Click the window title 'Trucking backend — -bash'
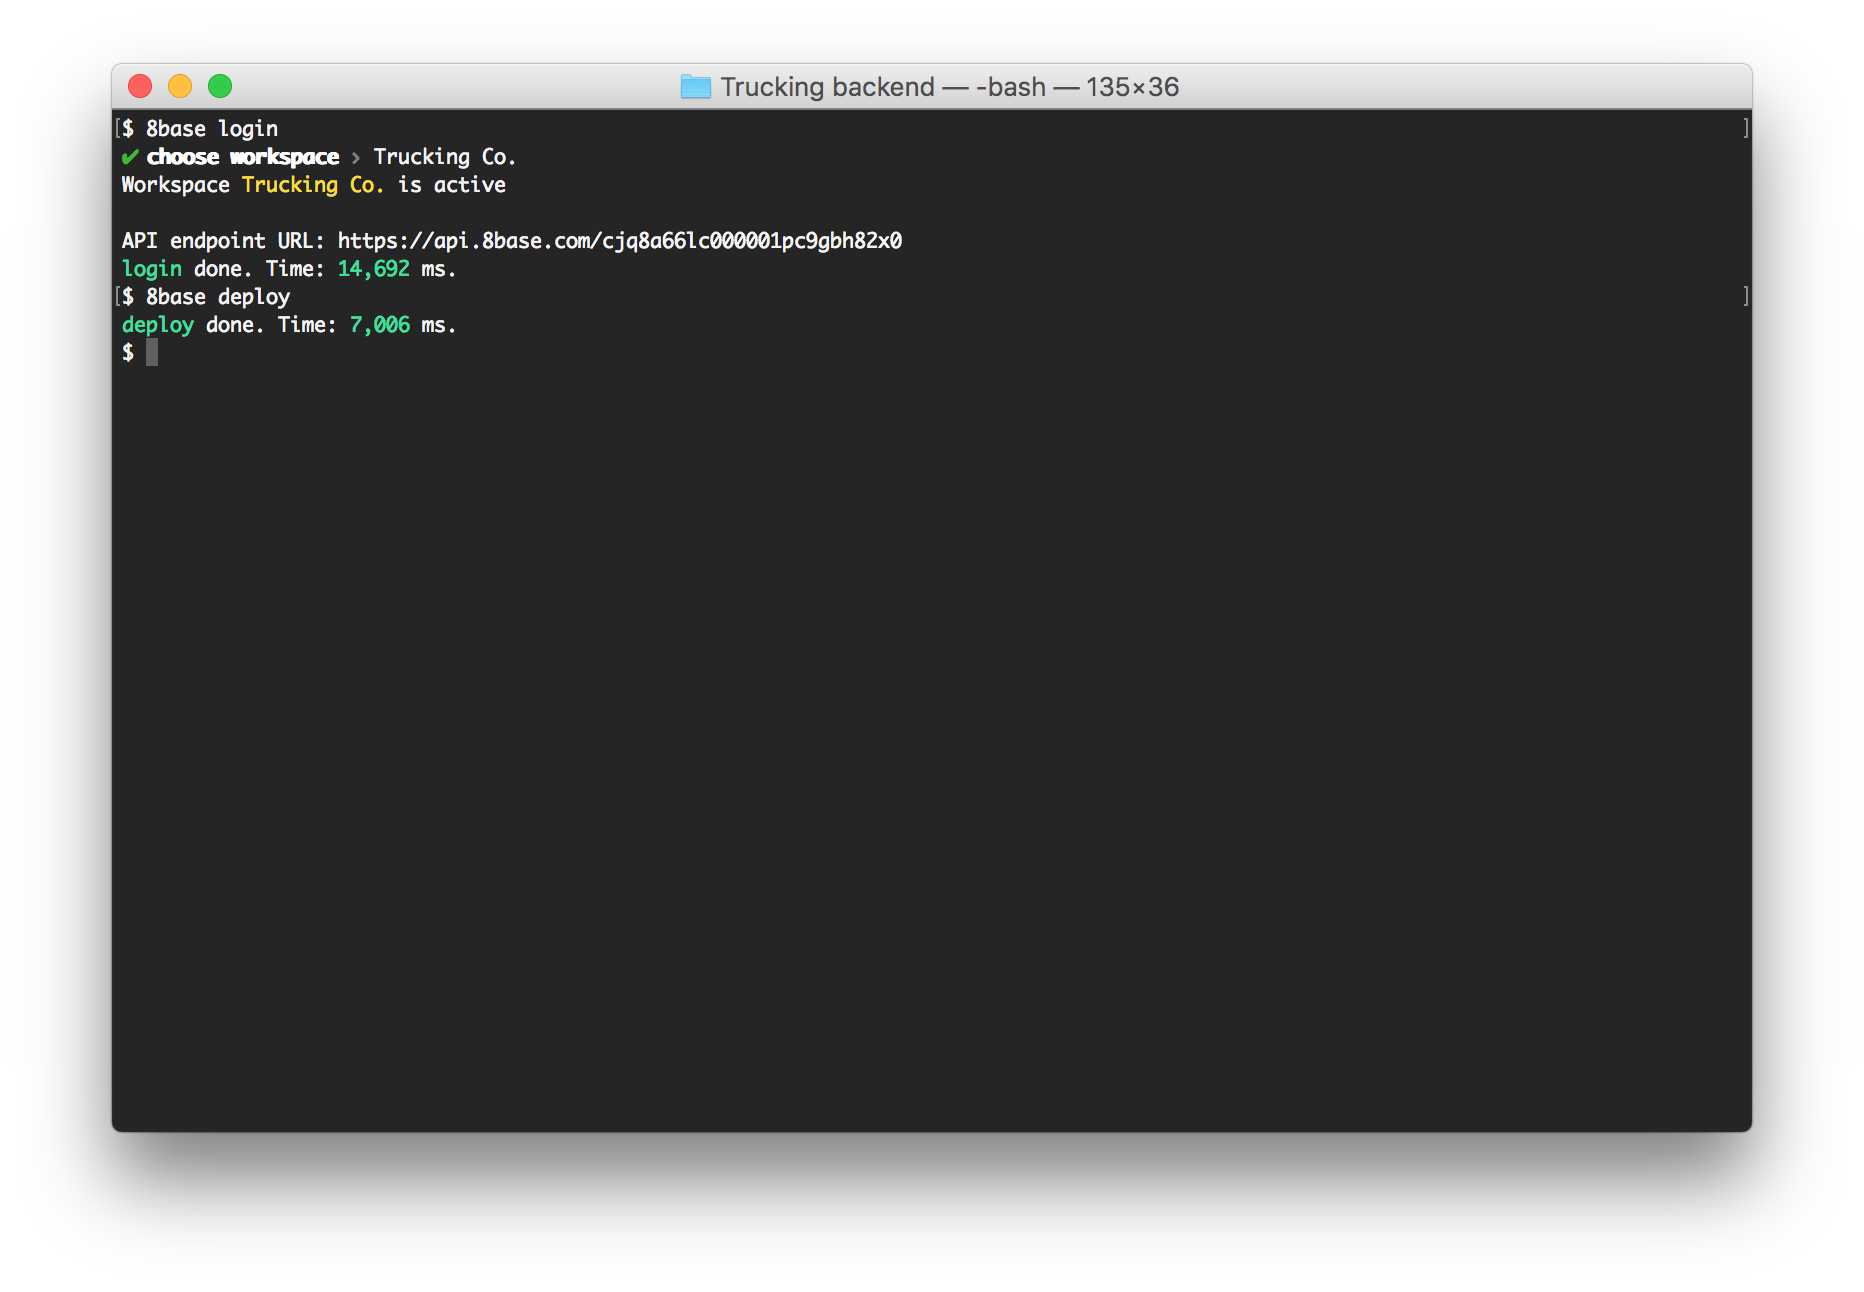 point(883,87)
